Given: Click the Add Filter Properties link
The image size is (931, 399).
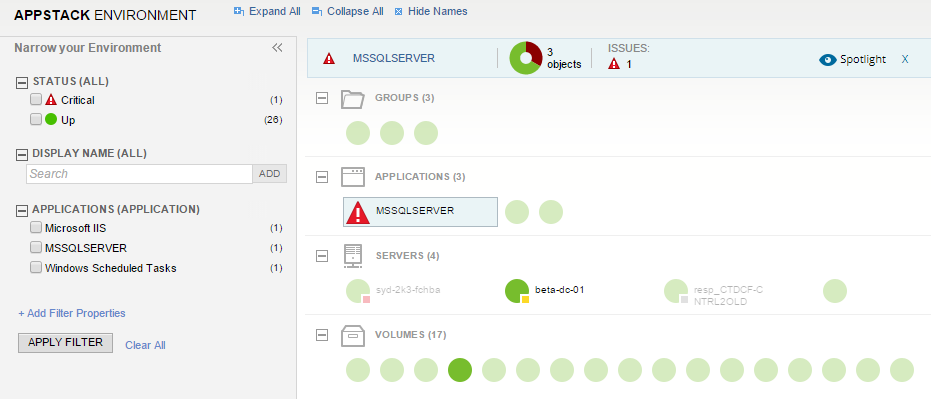Looking at the screenshot, I should pos(72,313).
